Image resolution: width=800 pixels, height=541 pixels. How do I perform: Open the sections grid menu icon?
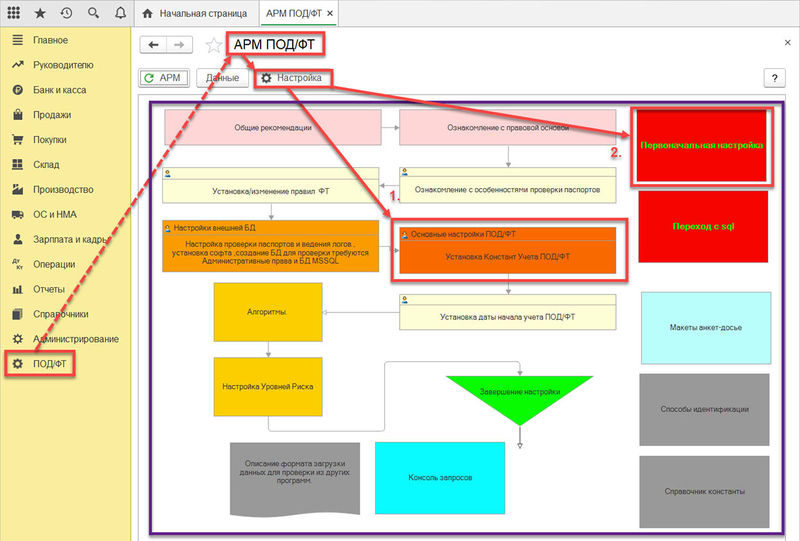14,14
